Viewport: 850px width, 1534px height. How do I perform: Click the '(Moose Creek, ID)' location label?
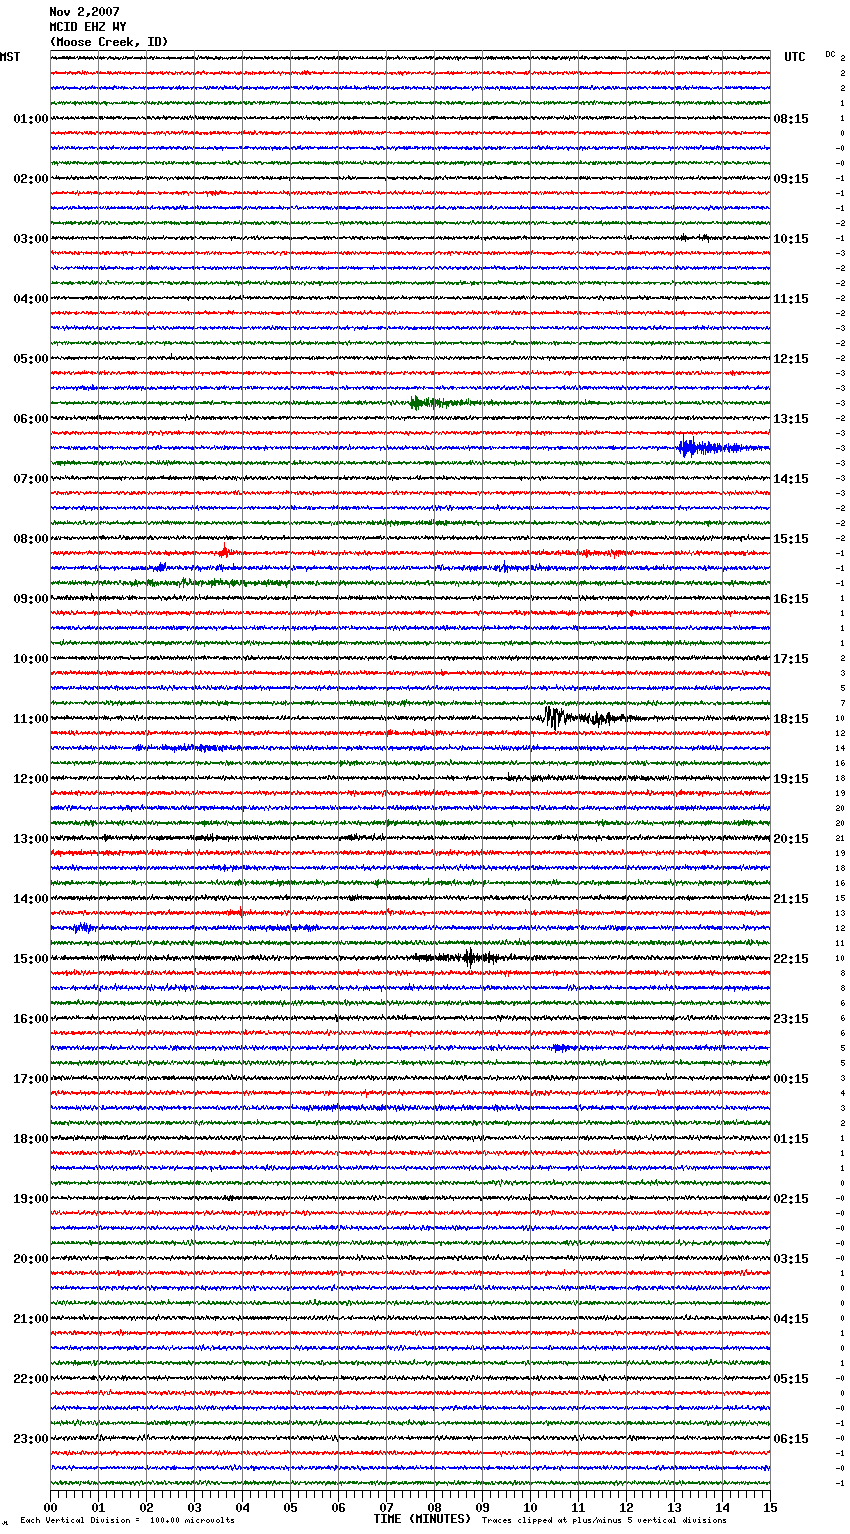109,42
